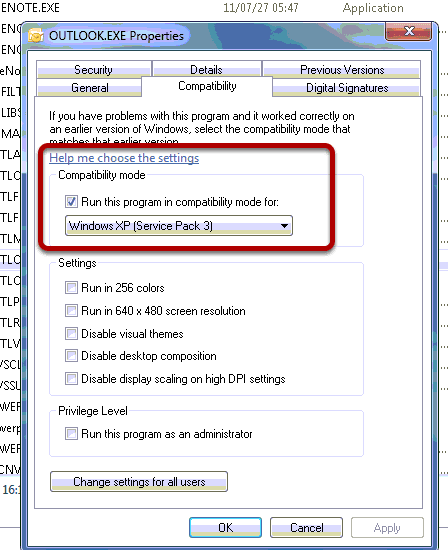Screen dimensions: 448x550
Task: Check Disable visual themes
Action: pos(72,333)
